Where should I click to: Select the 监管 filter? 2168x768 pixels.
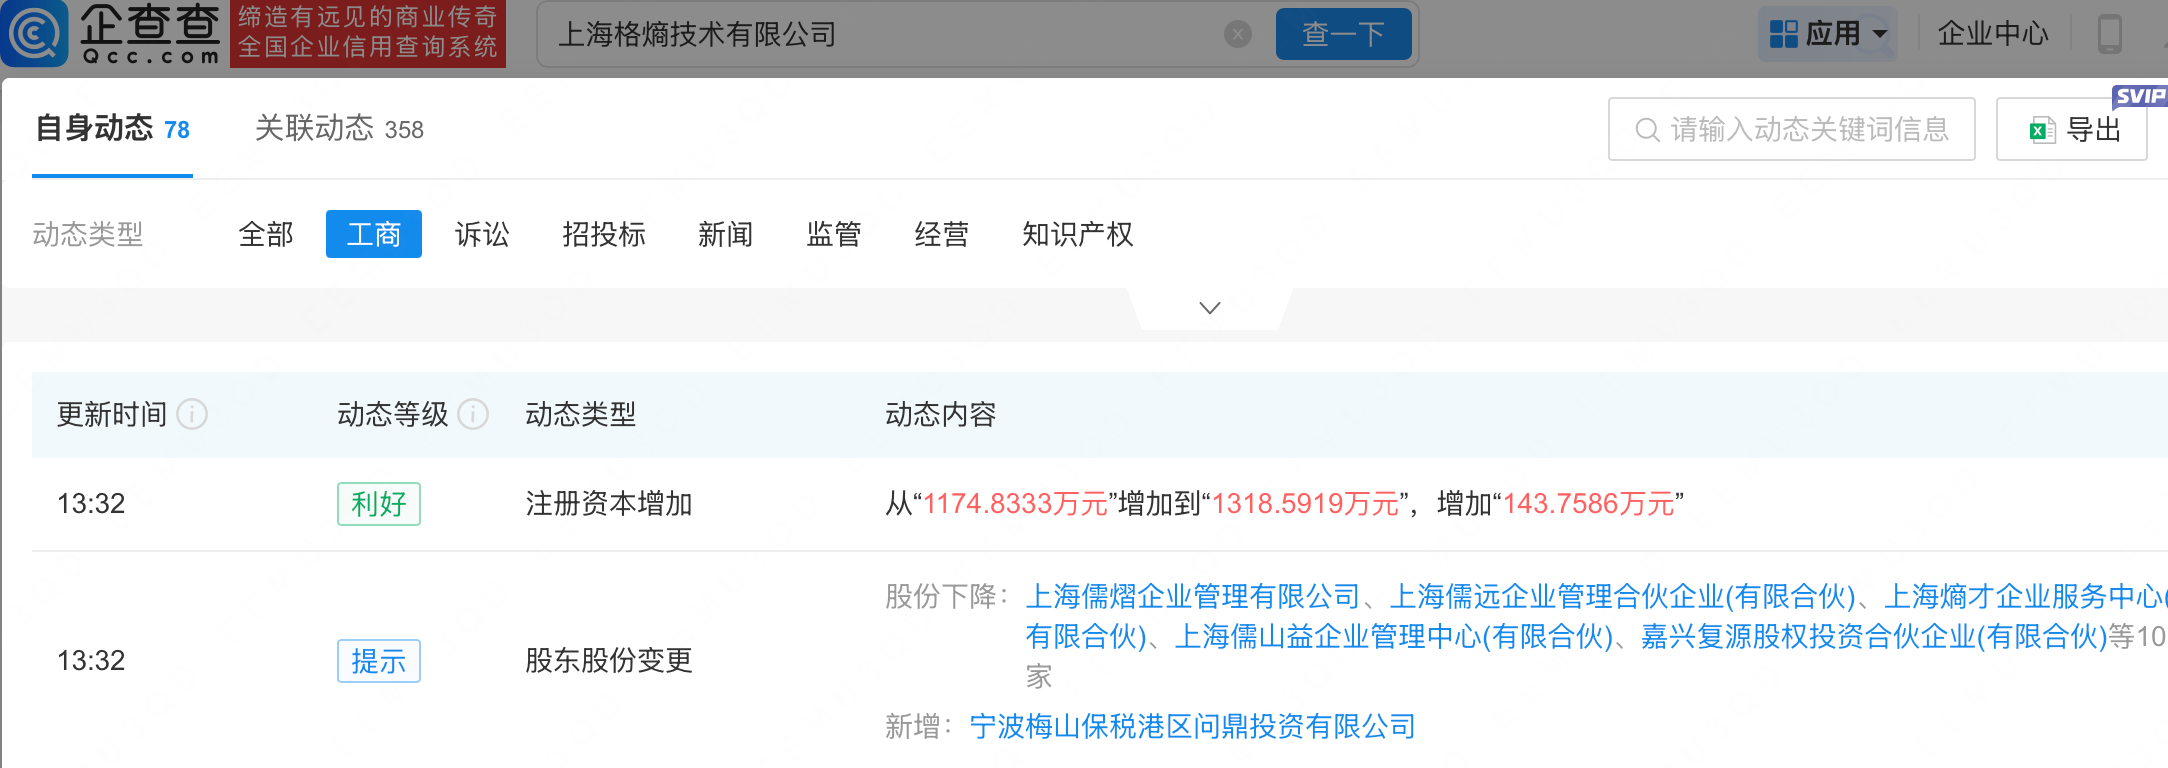coord(834,234)
